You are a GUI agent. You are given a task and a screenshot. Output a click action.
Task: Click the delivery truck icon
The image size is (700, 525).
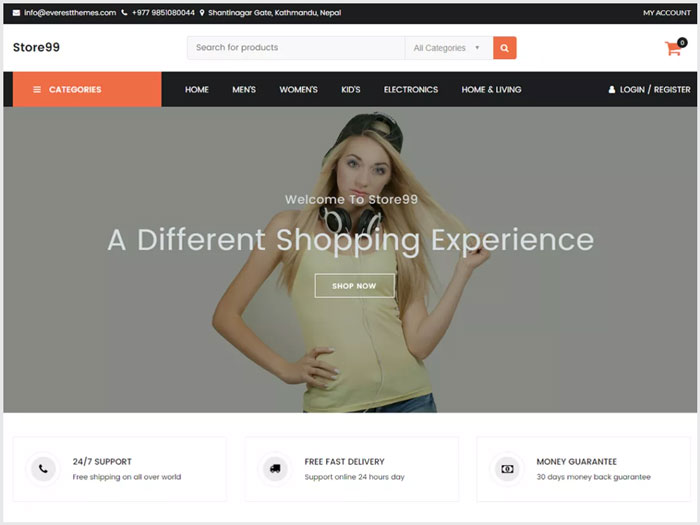coord(274,468)
